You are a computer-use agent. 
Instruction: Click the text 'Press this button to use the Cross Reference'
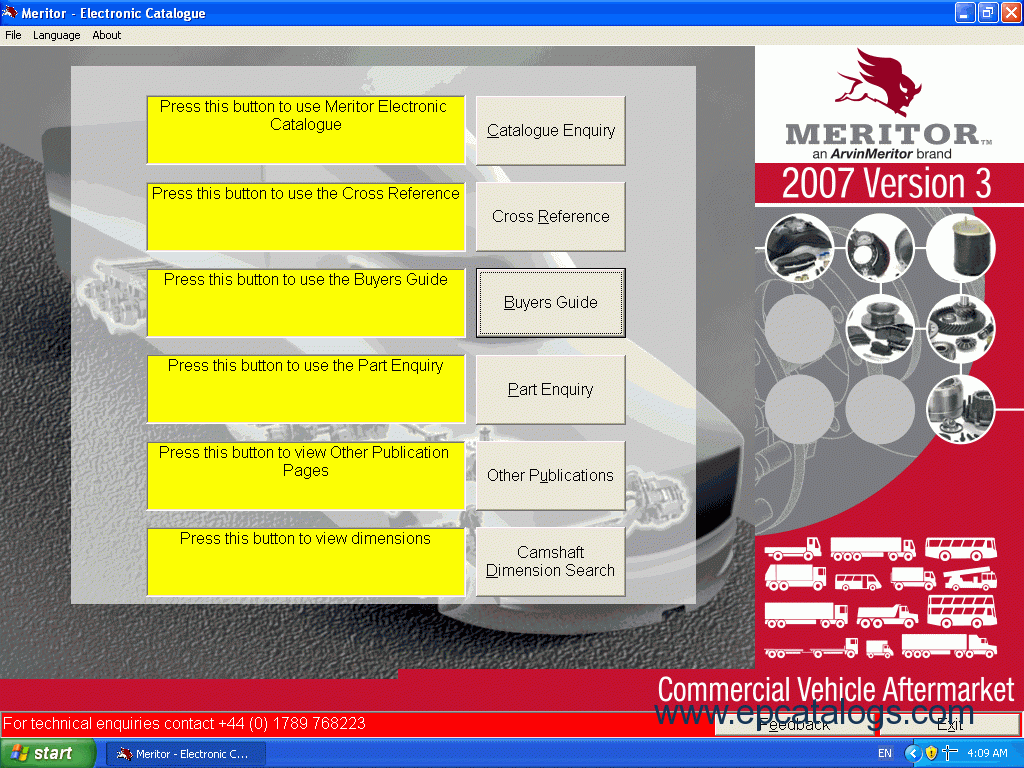pyautogui.click(x=306, y=194)
